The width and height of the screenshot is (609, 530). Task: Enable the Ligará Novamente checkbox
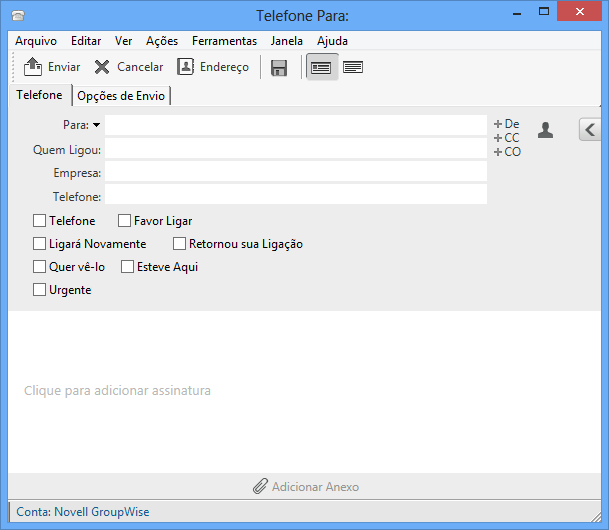point(39,244)
